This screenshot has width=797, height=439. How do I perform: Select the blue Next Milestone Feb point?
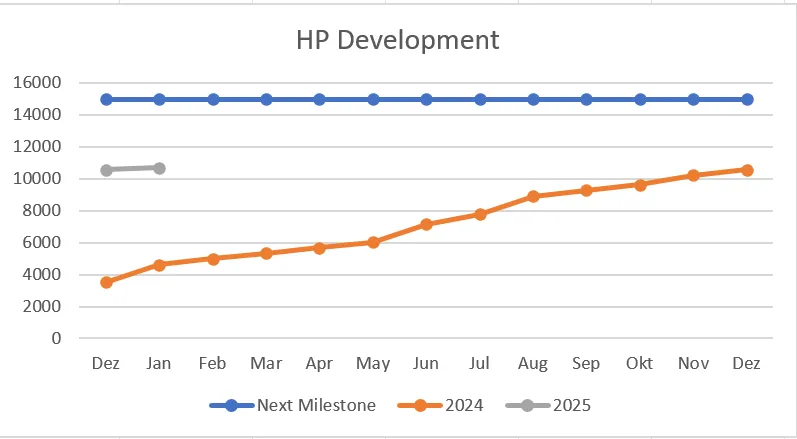[x=213, y=99]
